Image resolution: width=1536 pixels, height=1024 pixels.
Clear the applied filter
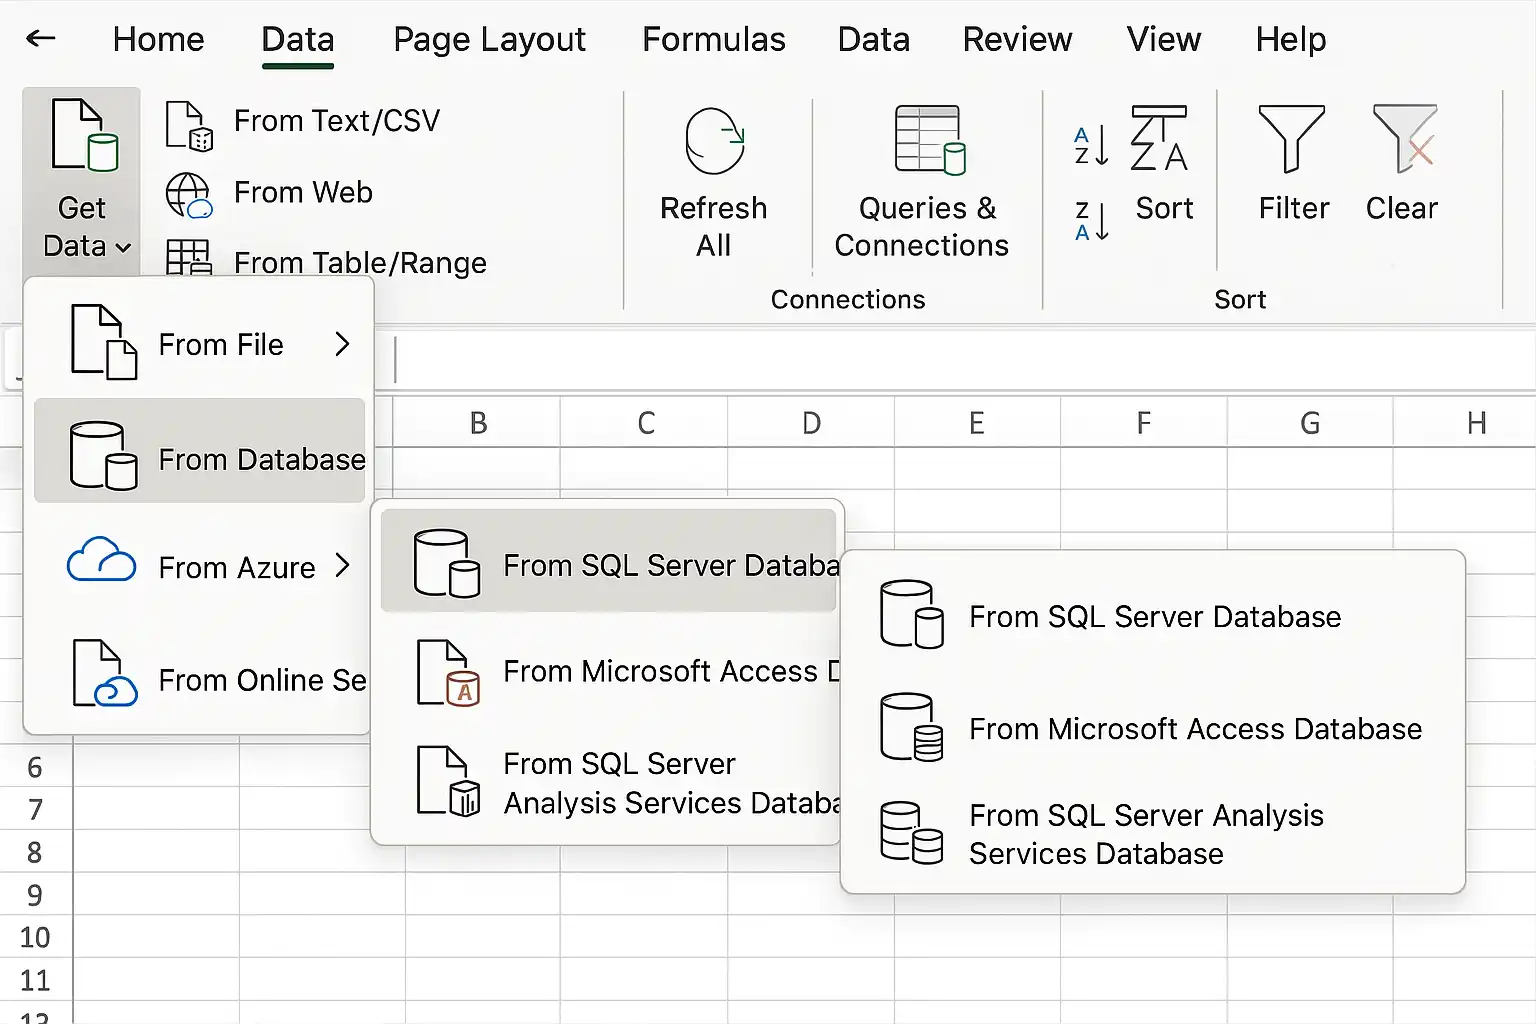(1403, 163)
